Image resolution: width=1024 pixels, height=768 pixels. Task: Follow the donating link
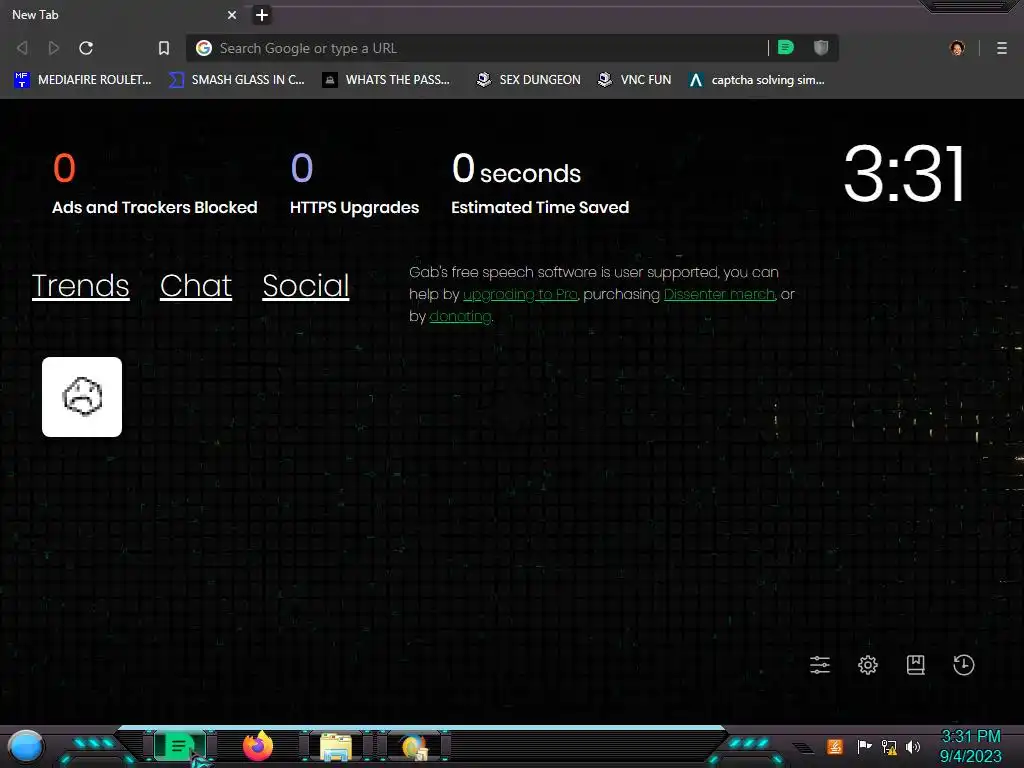coord(460,316)
